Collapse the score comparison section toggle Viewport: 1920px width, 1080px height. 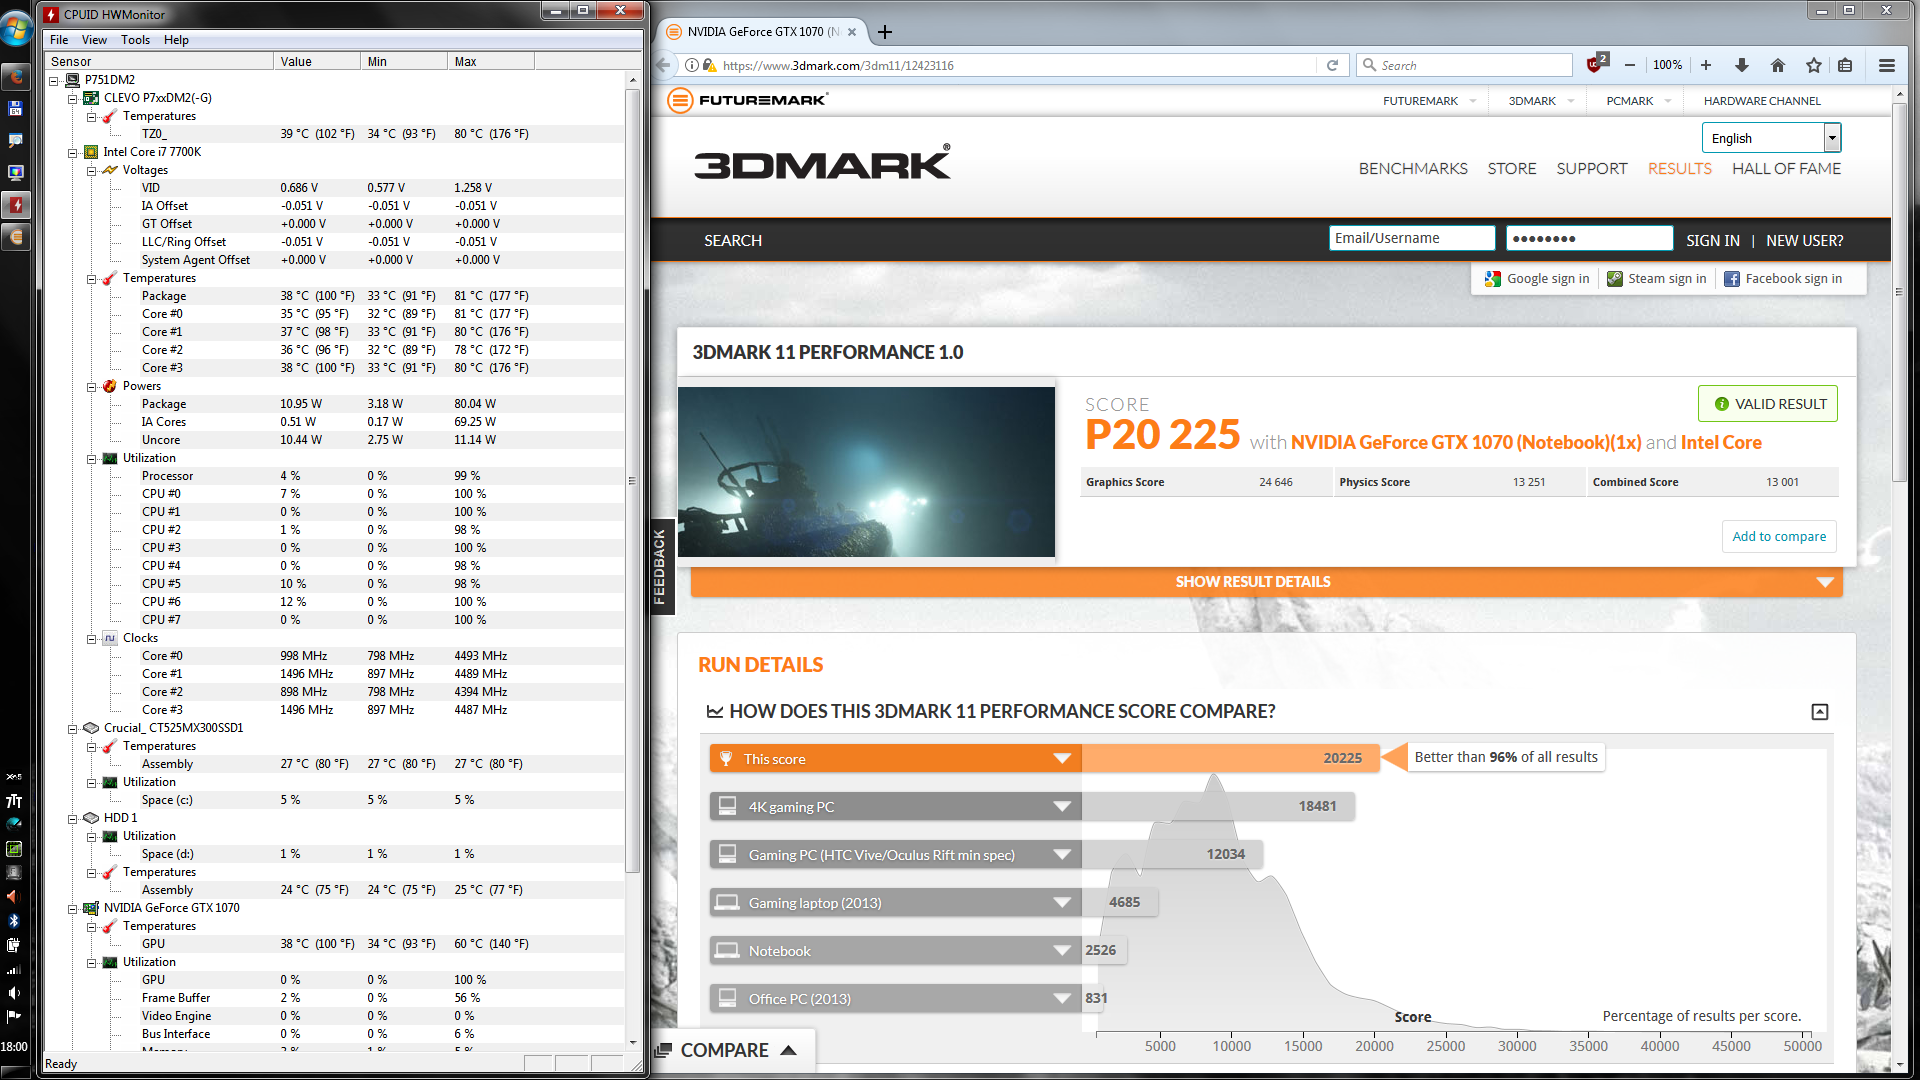click(1819, 712)
